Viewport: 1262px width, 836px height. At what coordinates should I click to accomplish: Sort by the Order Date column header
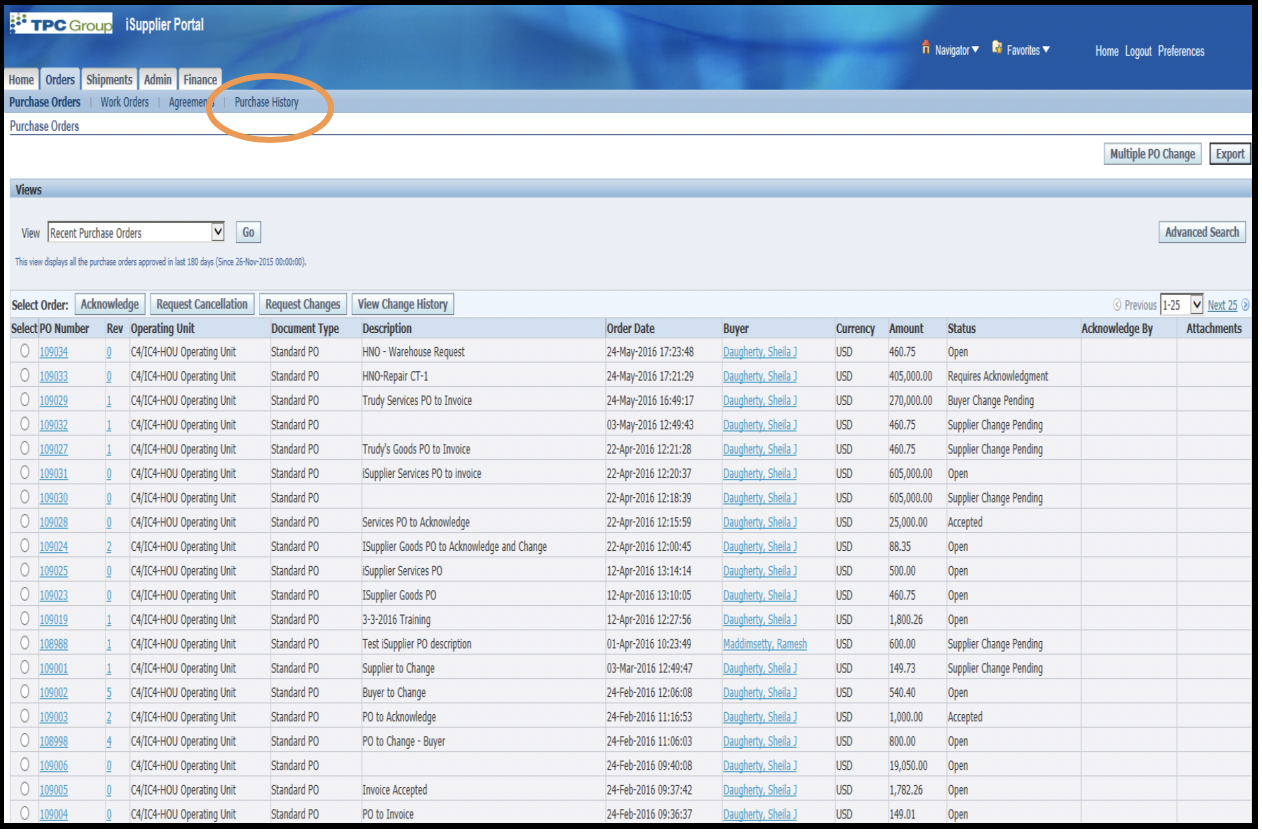(x=631, y=328)
